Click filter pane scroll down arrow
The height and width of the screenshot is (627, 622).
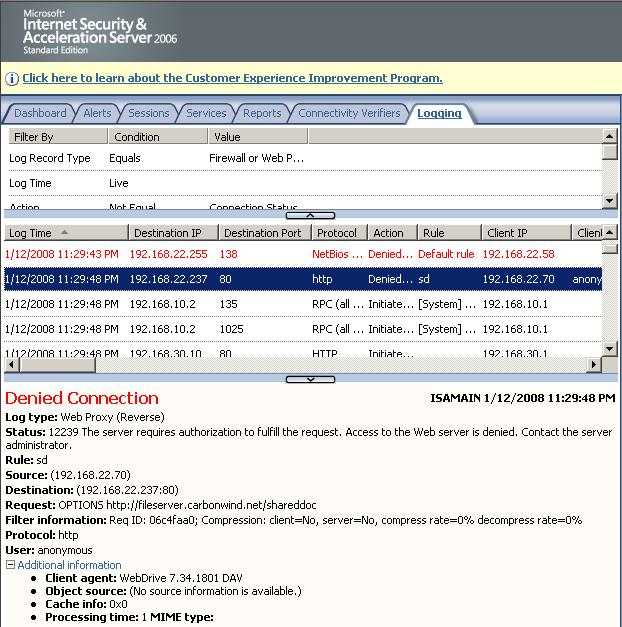pyautogui.click(x=610, y=200)
